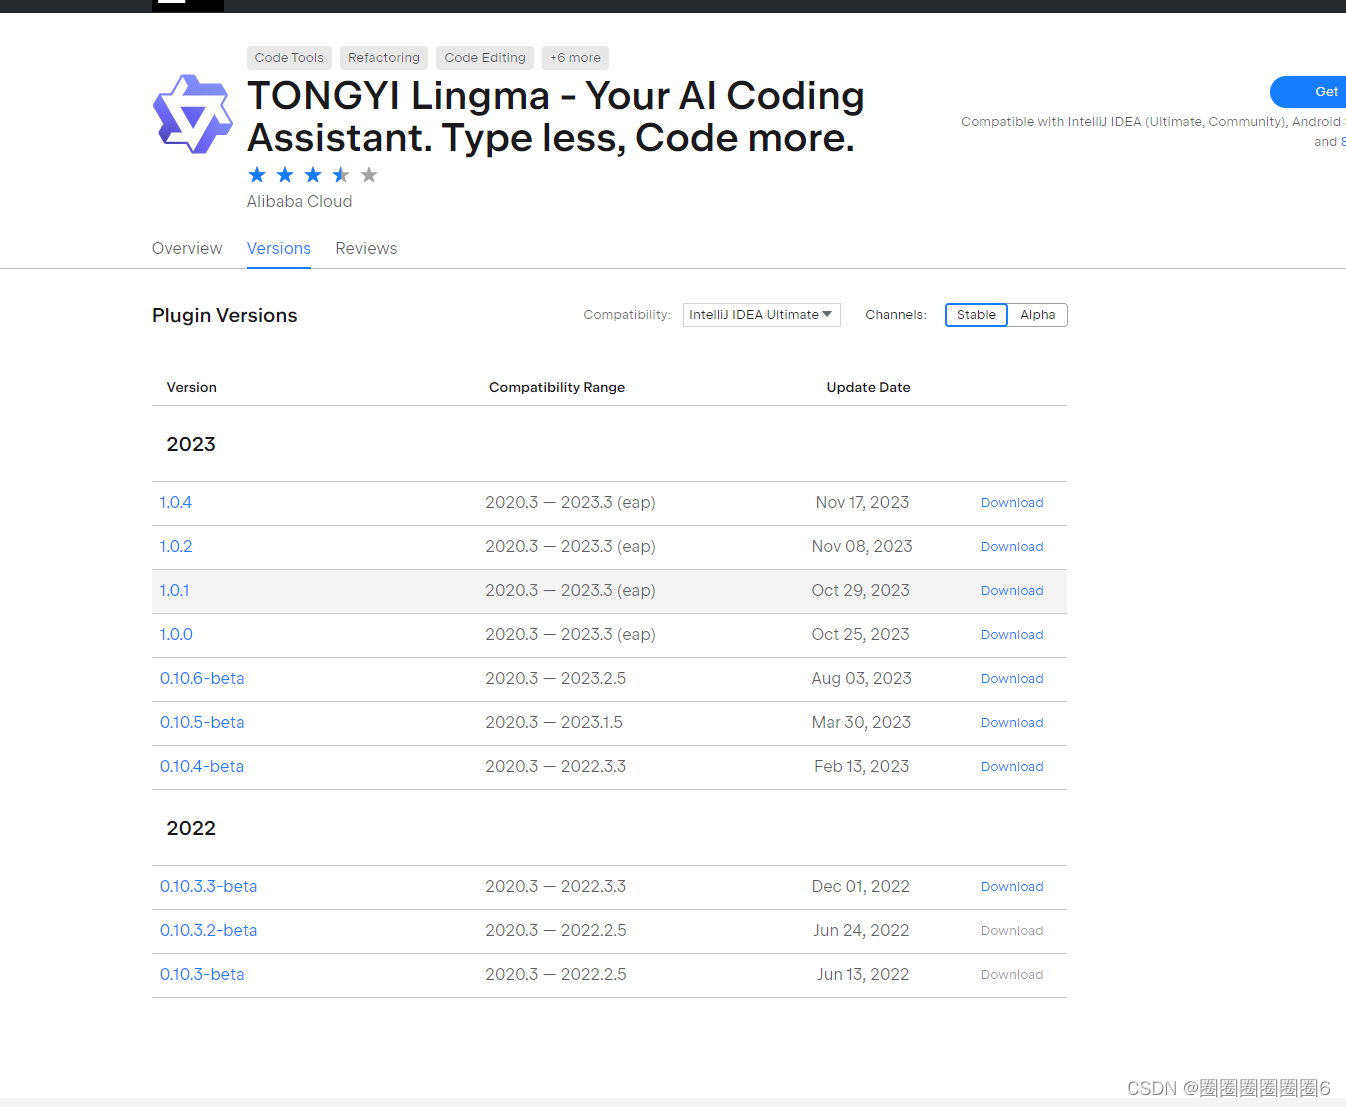Click the Mar 30, 2023 update date
The height and width of the screenshot is (1107, 1346).
click(x=861, y=723)
